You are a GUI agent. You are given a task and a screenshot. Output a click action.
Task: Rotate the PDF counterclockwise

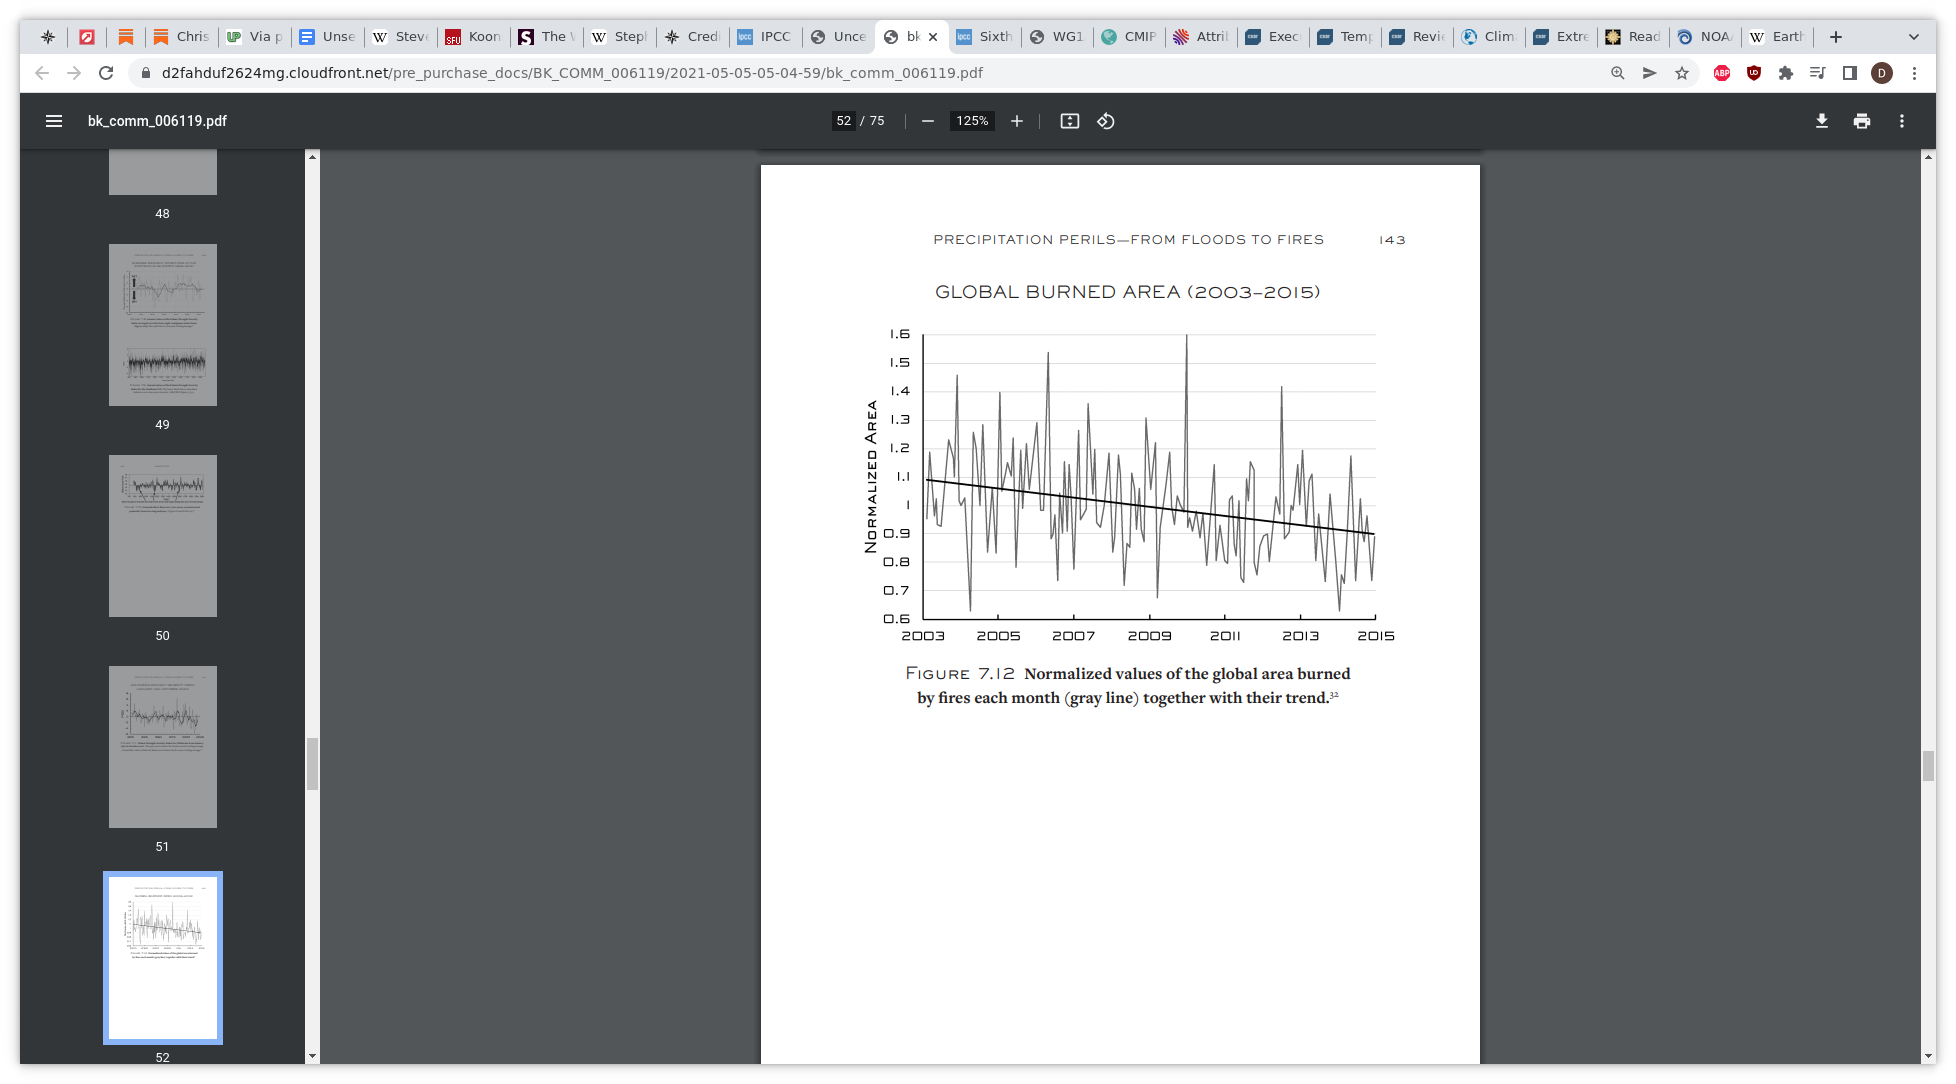coord(1106,121)
